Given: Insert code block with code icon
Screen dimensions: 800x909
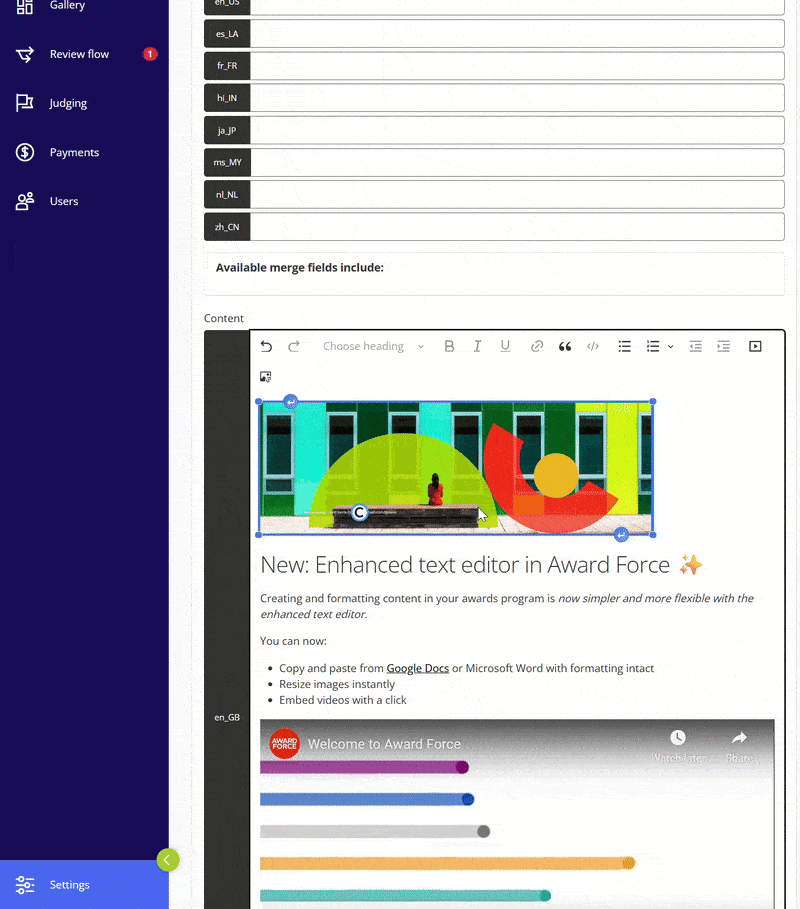Looking at the screenshot, I should (593, 347).
